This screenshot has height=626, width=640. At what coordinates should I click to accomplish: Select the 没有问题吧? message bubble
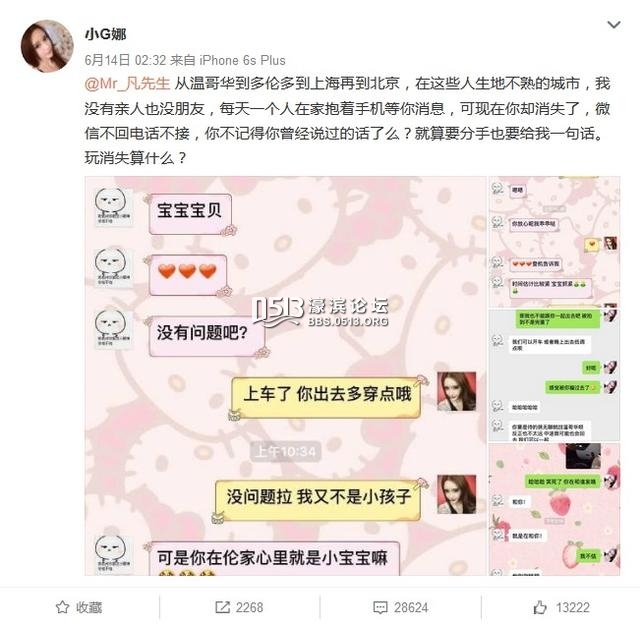pyautogui.click(x=207, y=336)
